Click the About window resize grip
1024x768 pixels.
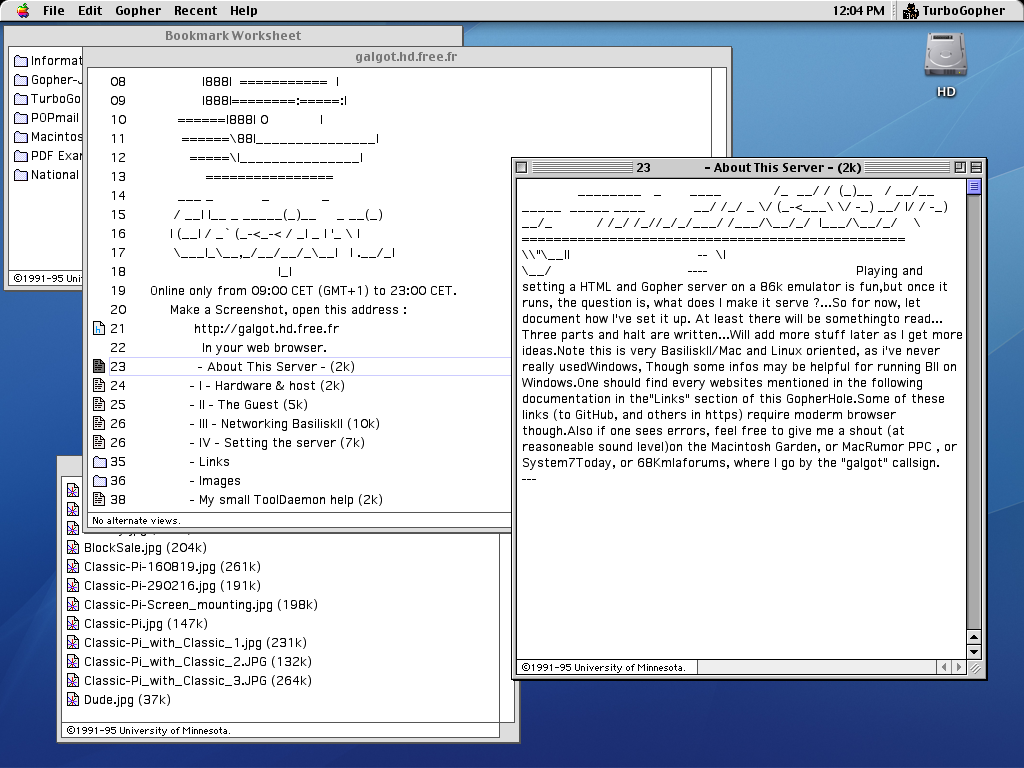pyautogui.click(x=974, y=667)
